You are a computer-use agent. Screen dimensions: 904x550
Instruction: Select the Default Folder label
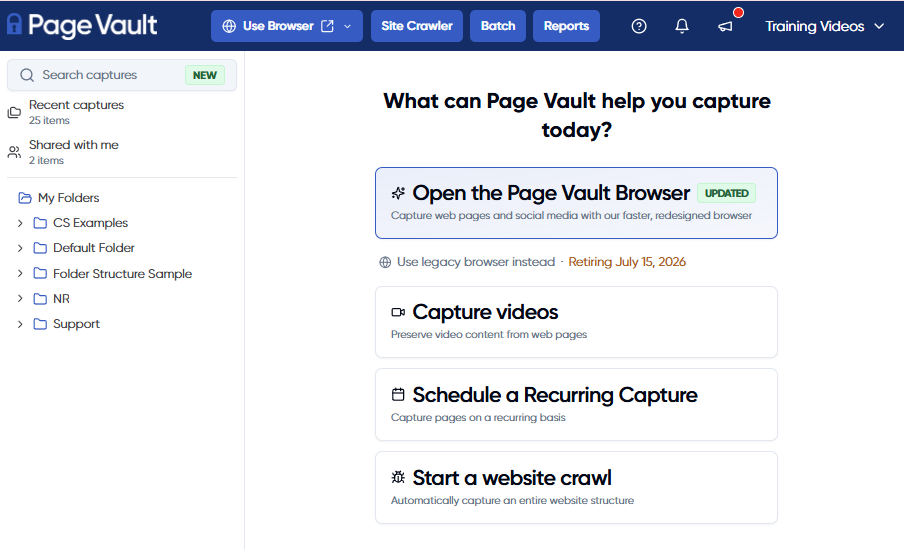[x=93, y=248]
